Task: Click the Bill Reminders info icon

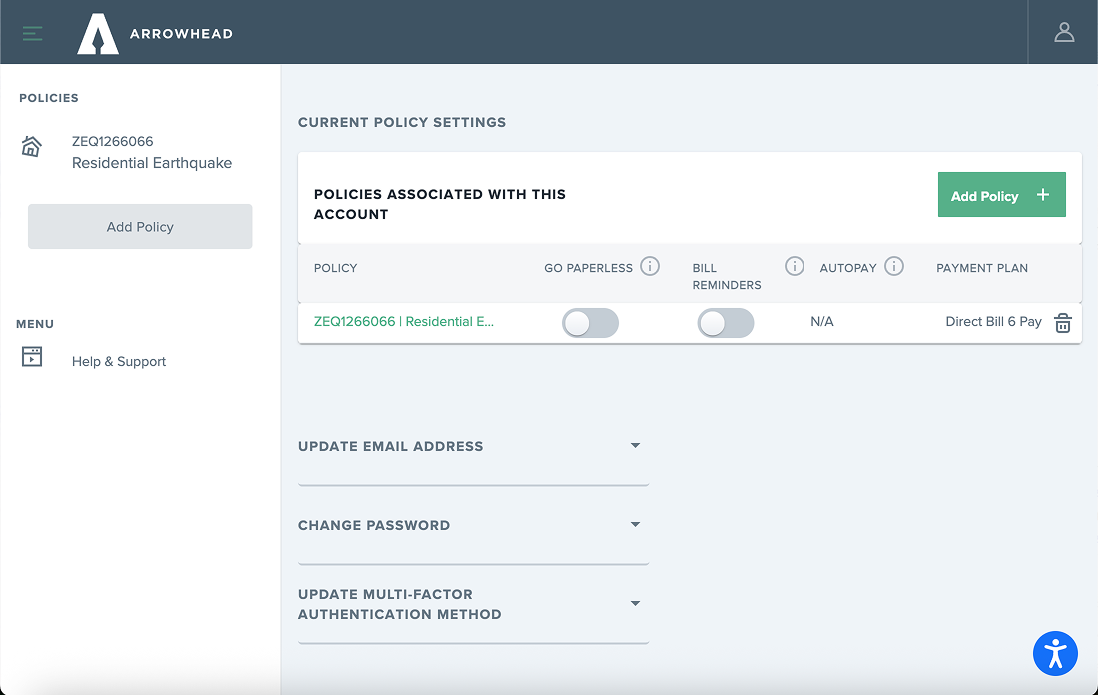Action: tap(794, 266)
